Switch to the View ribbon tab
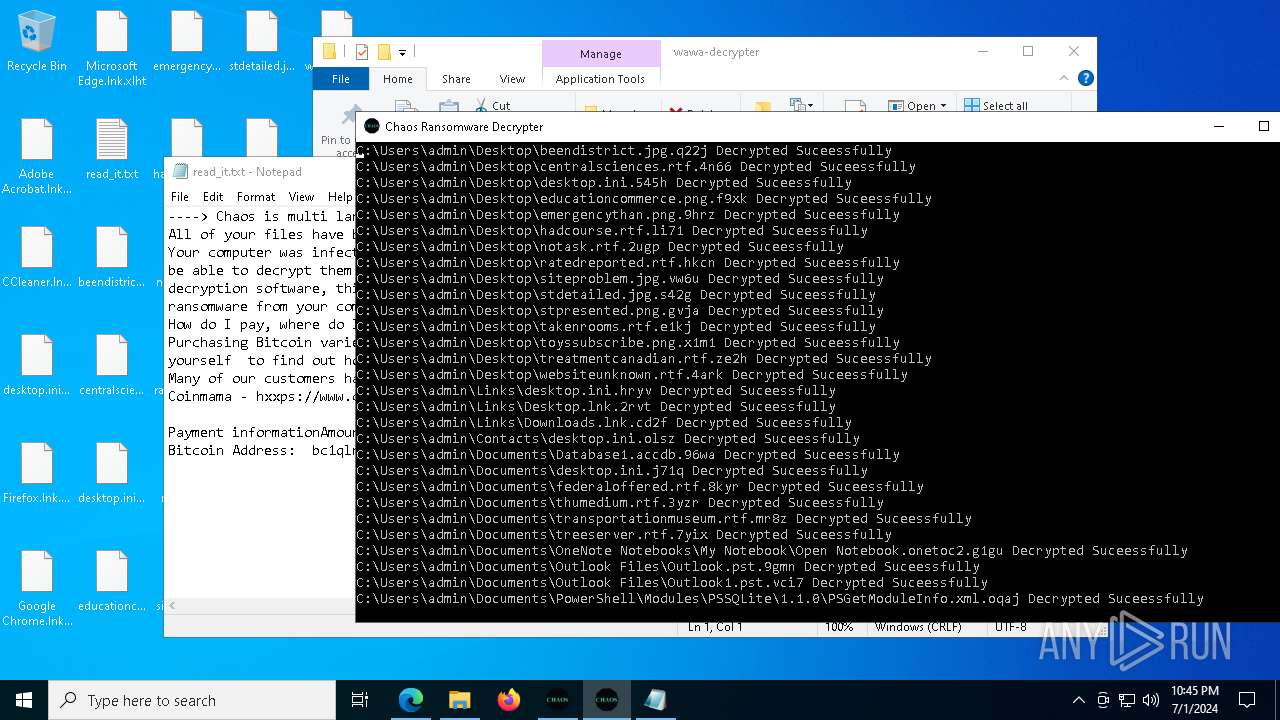Screen dimensions: 1280x720 coord(512,79)
